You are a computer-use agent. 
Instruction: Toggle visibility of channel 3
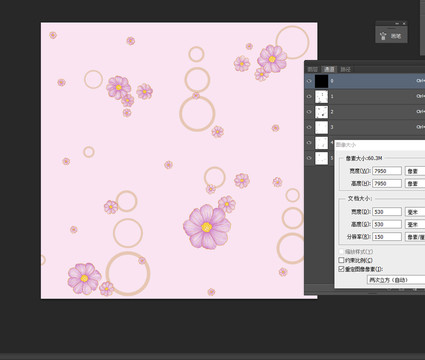tap(309, 127)
